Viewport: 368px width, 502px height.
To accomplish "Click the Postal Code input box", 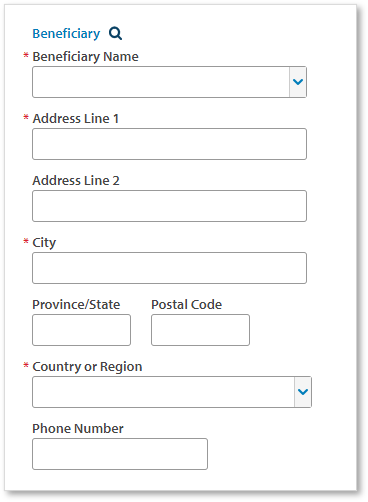I will (200, 330).
